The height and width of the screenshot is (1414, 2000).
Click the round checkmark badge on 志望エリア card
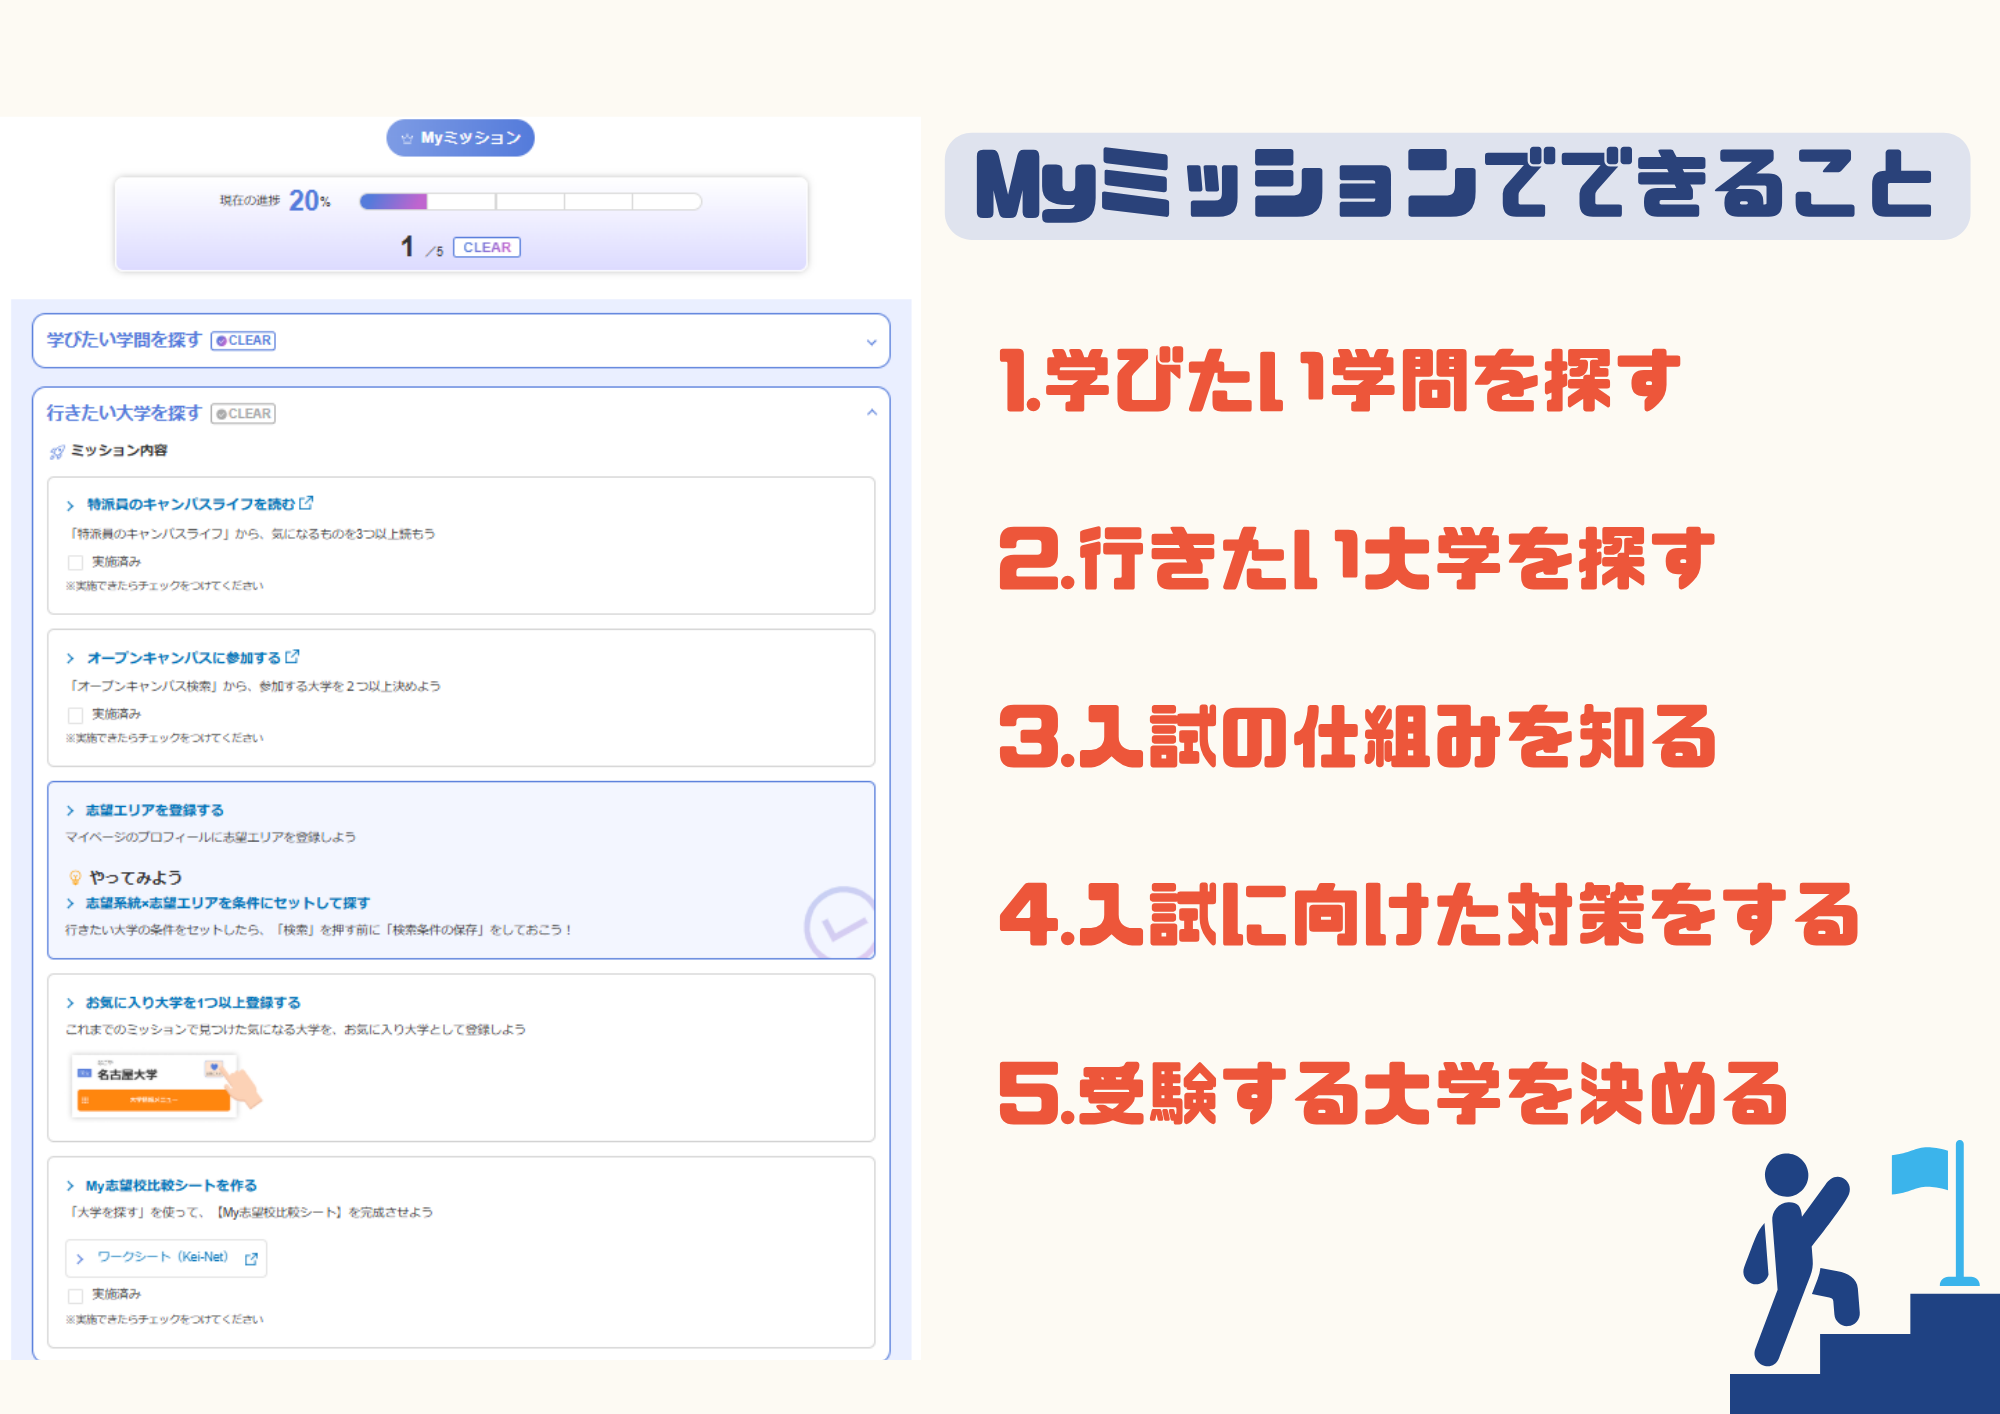[840, 923]
